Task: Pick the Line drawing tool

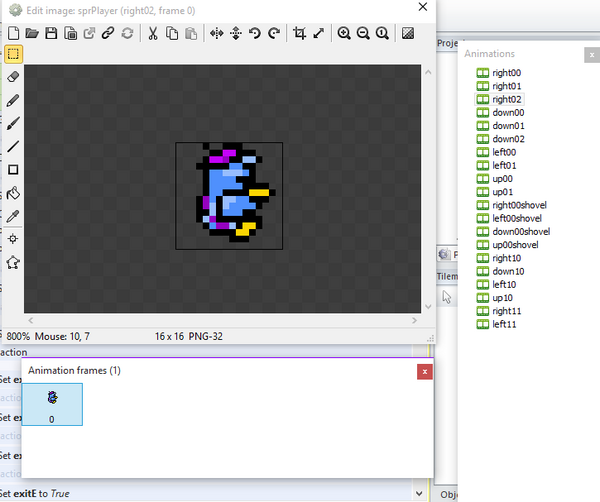Action: (x=13, y=146)
